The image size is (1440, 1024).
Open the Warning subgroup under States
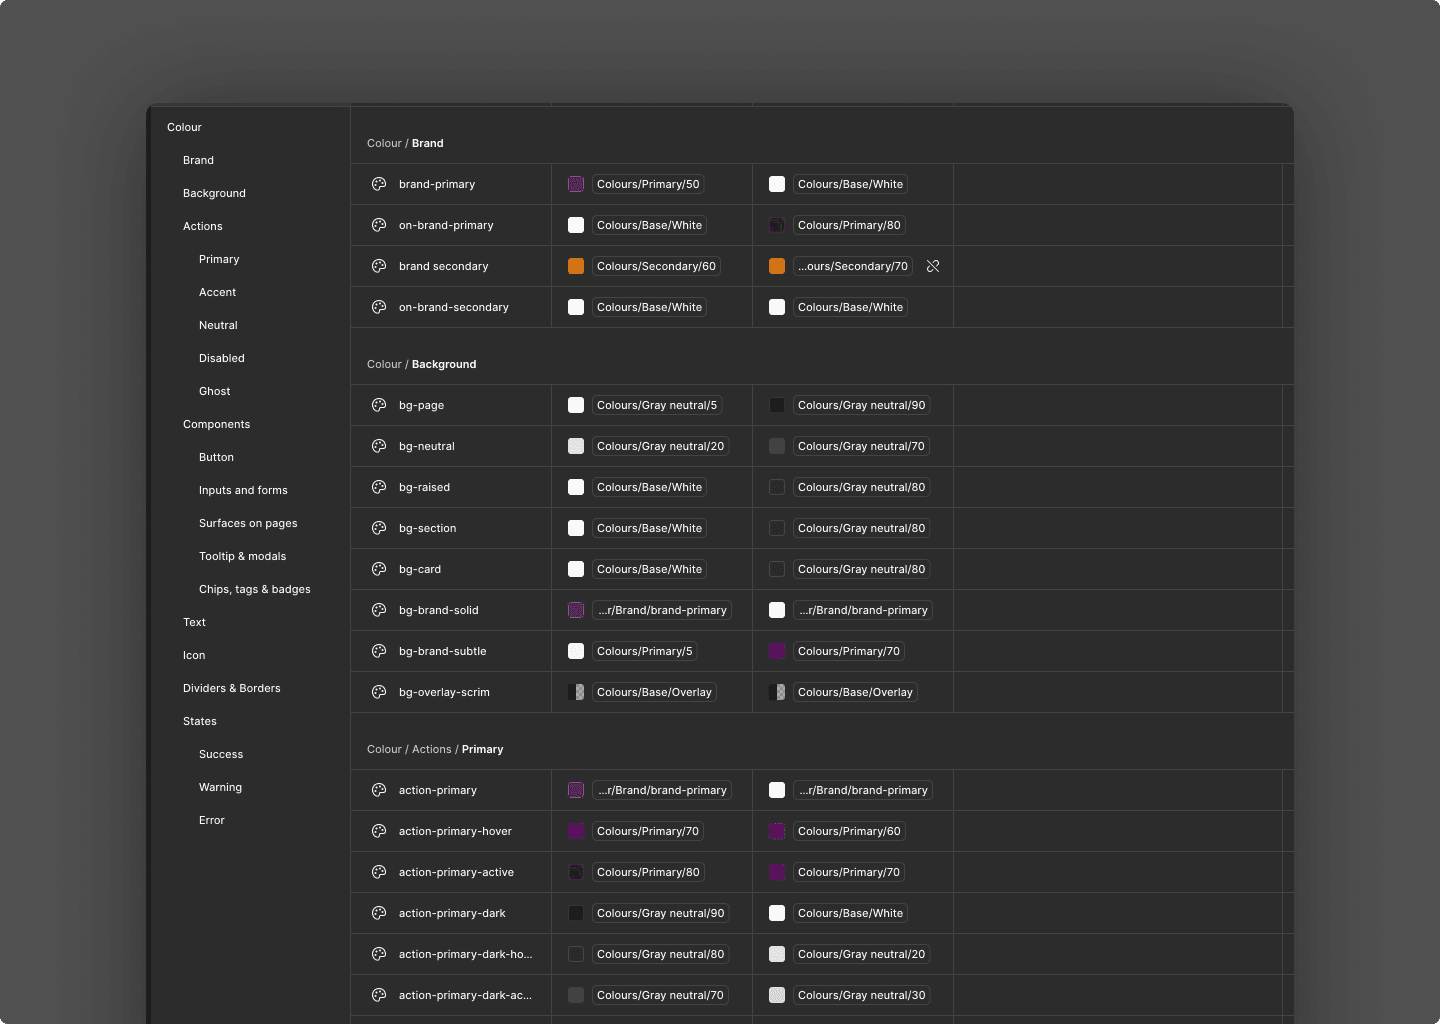pyautogui.click(x=221, y=787)
